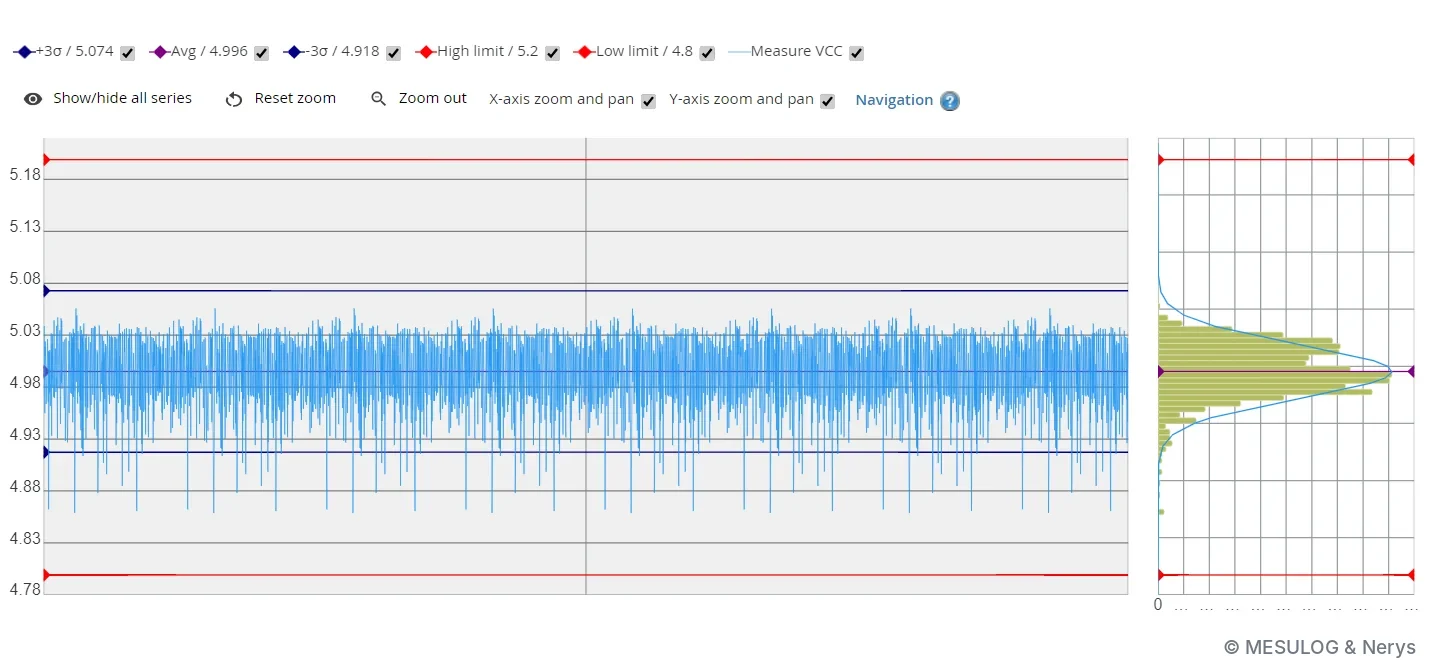The height and width of the screenshot is (666, 1433).
Task: Click the 4.83 y-axis tick label
Action: [25, 539]
